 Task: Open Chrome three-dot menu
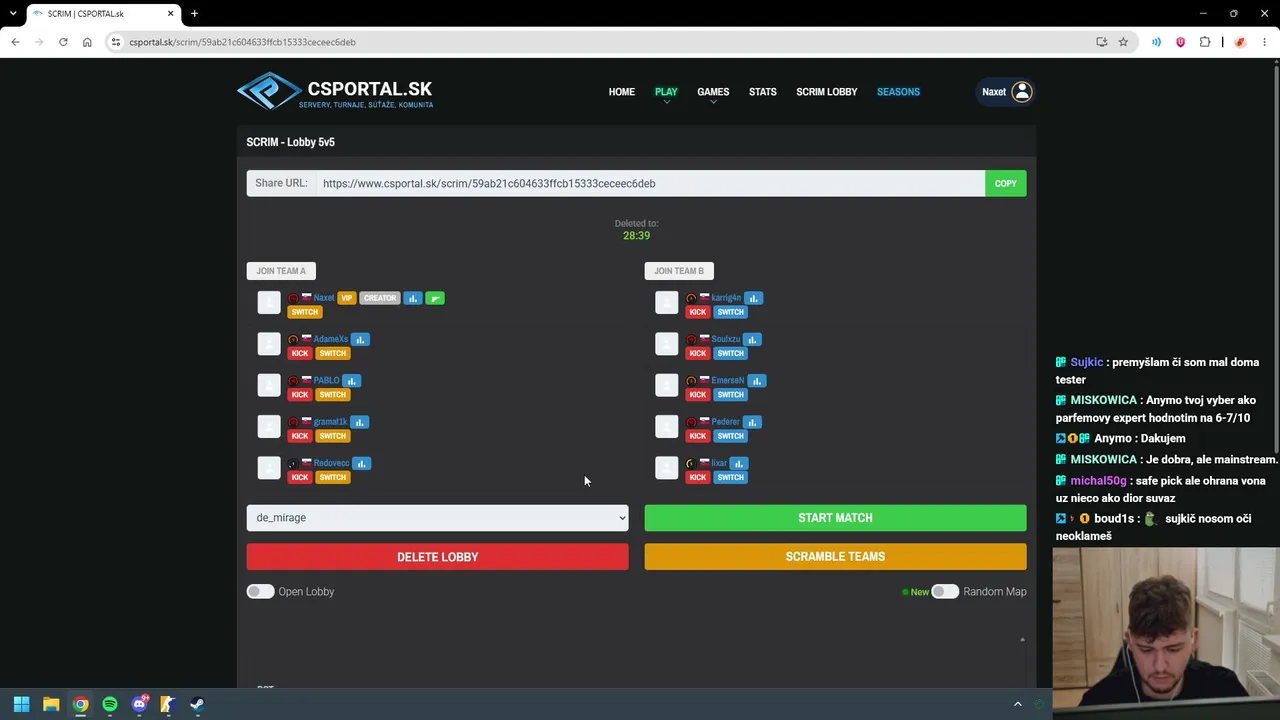click(1264, 42)
